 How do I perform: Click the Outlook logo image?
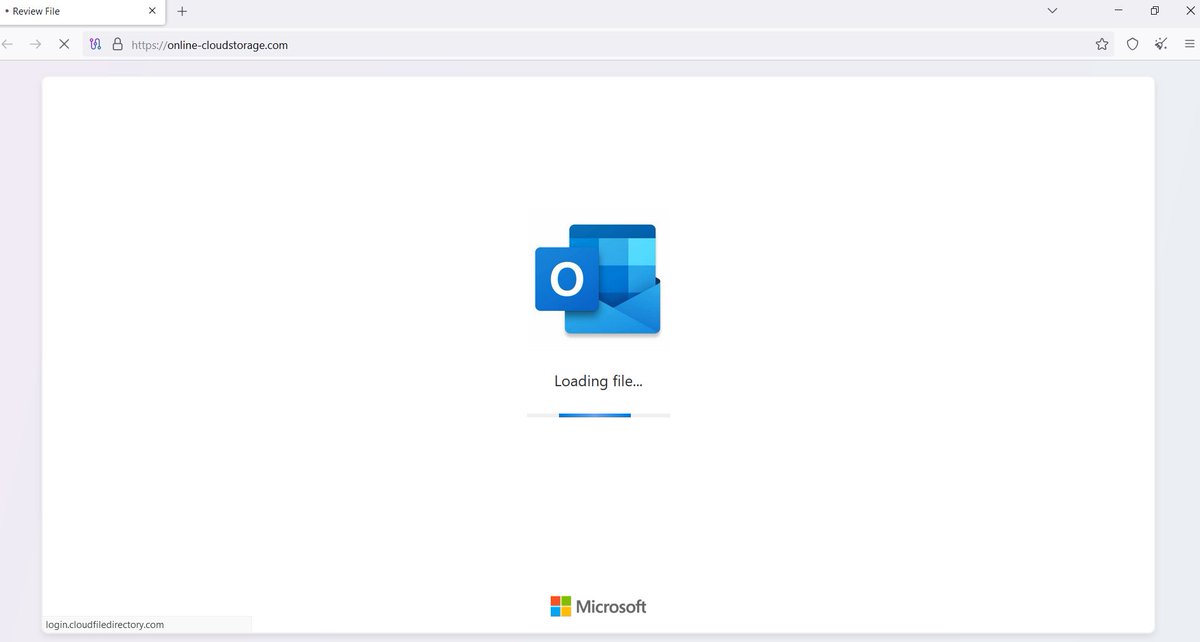coord(598,279)
